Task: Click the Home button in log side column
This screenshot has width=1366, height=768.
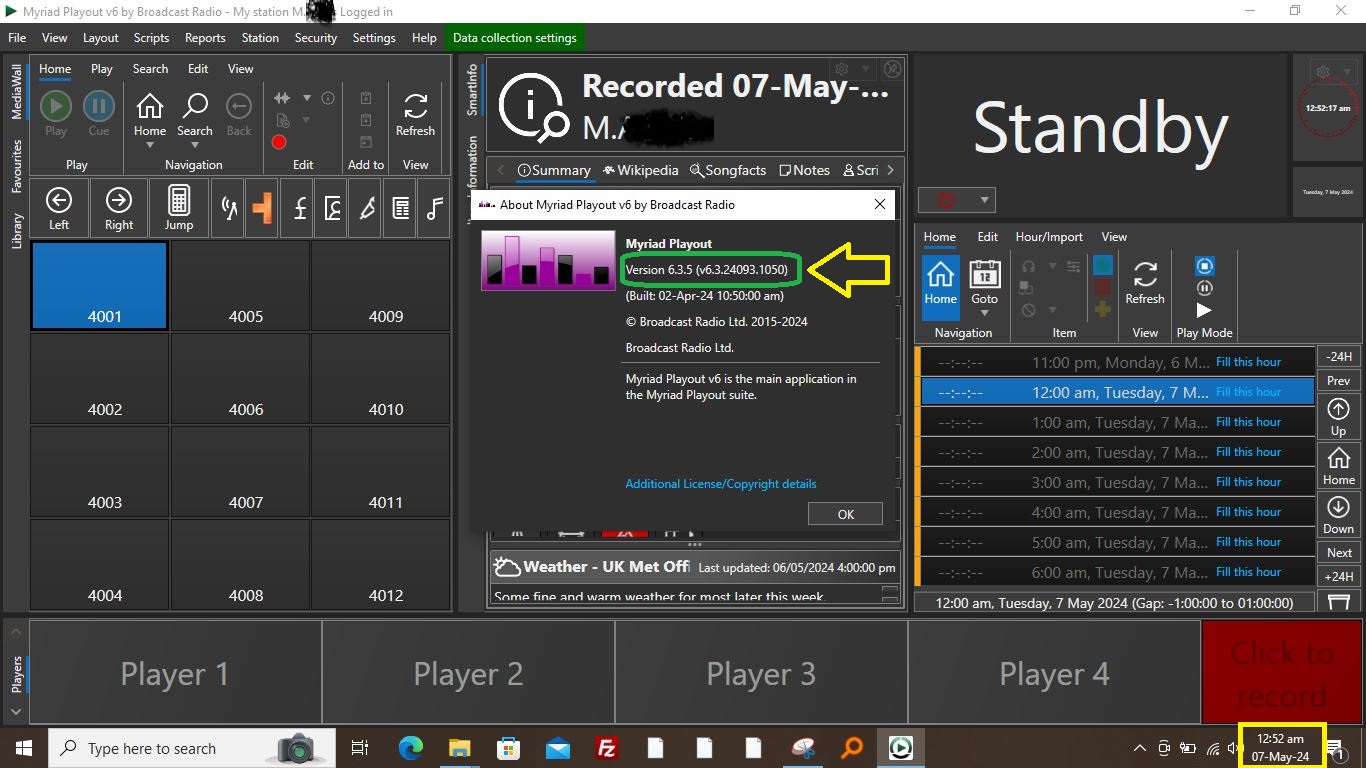Action: [x=1339, y=466]
